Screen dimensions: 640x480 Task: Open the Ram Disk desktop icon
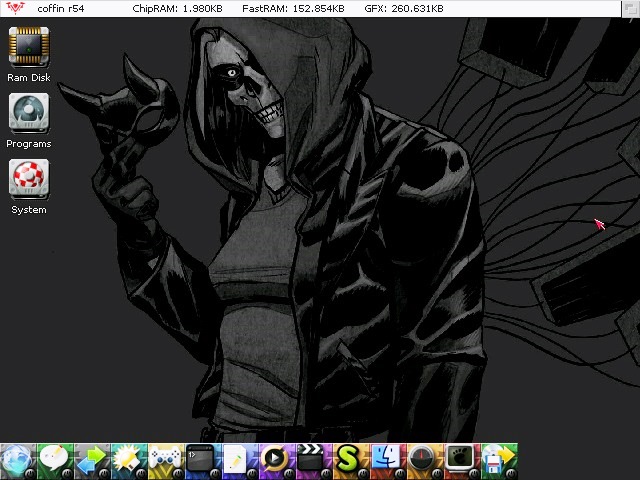29,47
